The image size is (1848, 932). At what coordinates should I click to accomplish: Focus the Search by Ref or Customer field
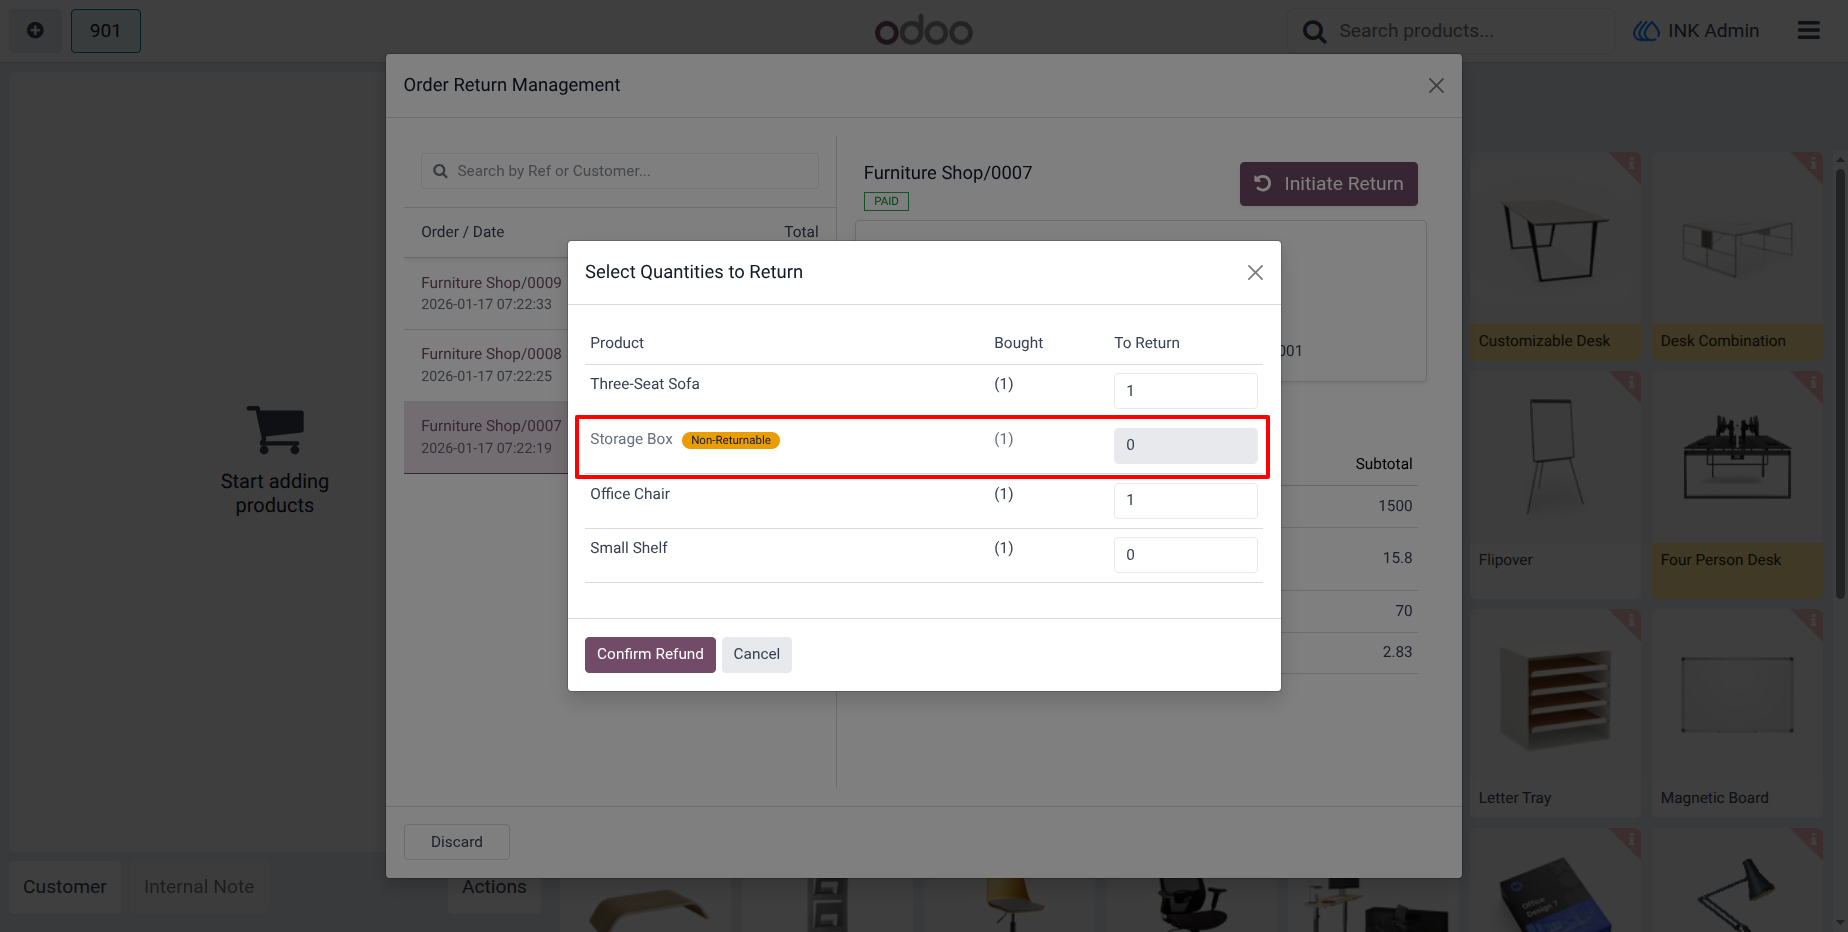[x=620, y=171]
